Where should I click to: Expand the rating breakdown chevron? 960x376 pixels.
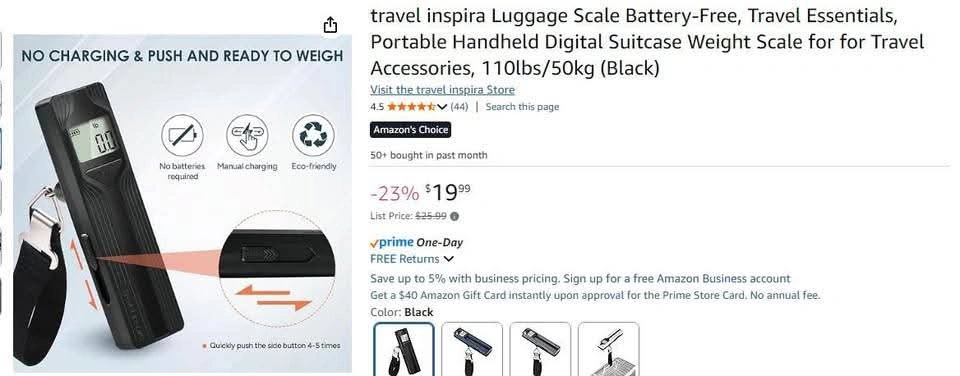coord(443,107)
